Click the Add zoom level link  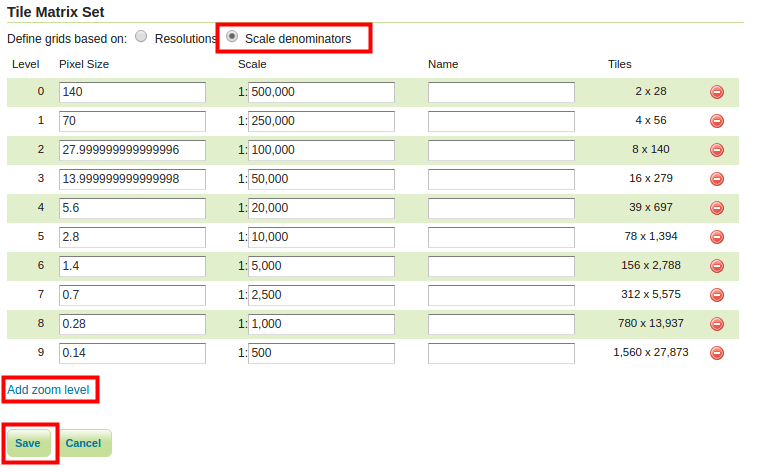coord(48,390)
